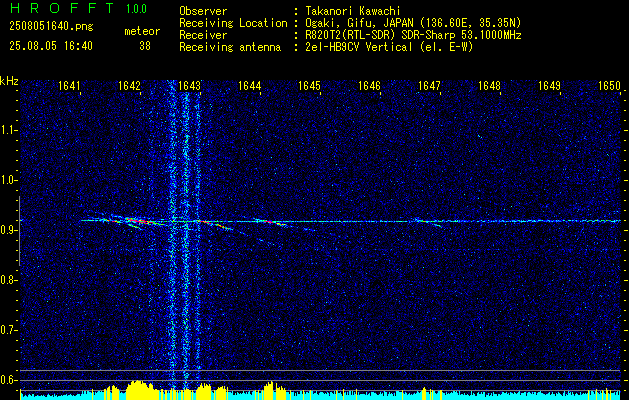629x400 pixels.
Task: Click location Ogaki, Gifu, JAPAN text
Action: point(413,23)
